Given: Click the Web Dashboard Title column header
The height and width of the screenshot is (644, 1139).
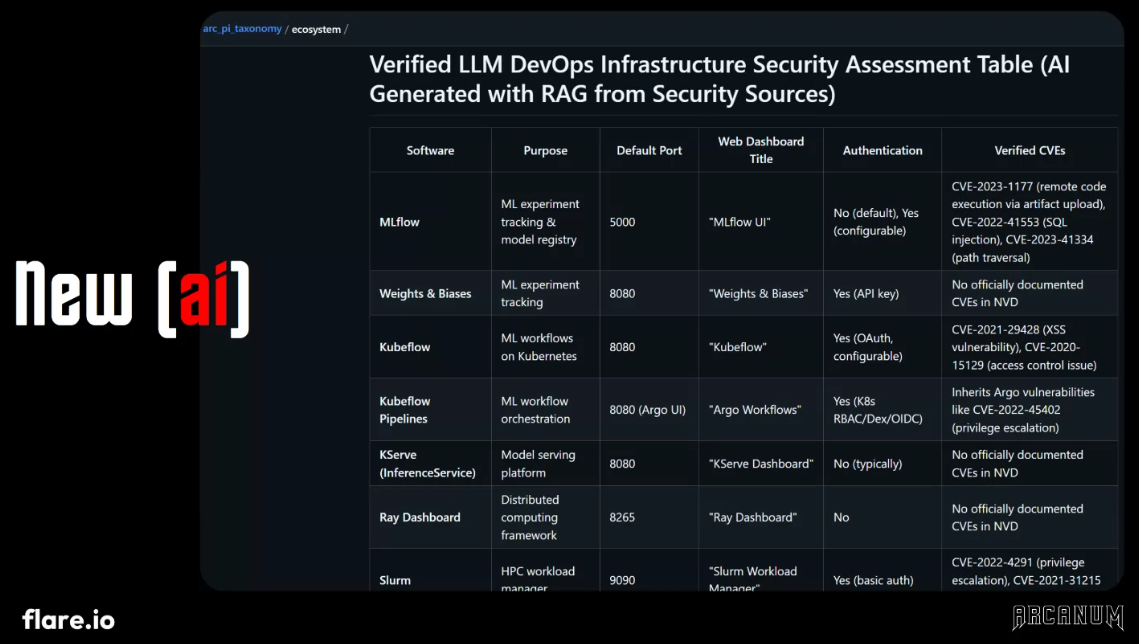Looking at the screenshot, I should click(x=761, y=150).
